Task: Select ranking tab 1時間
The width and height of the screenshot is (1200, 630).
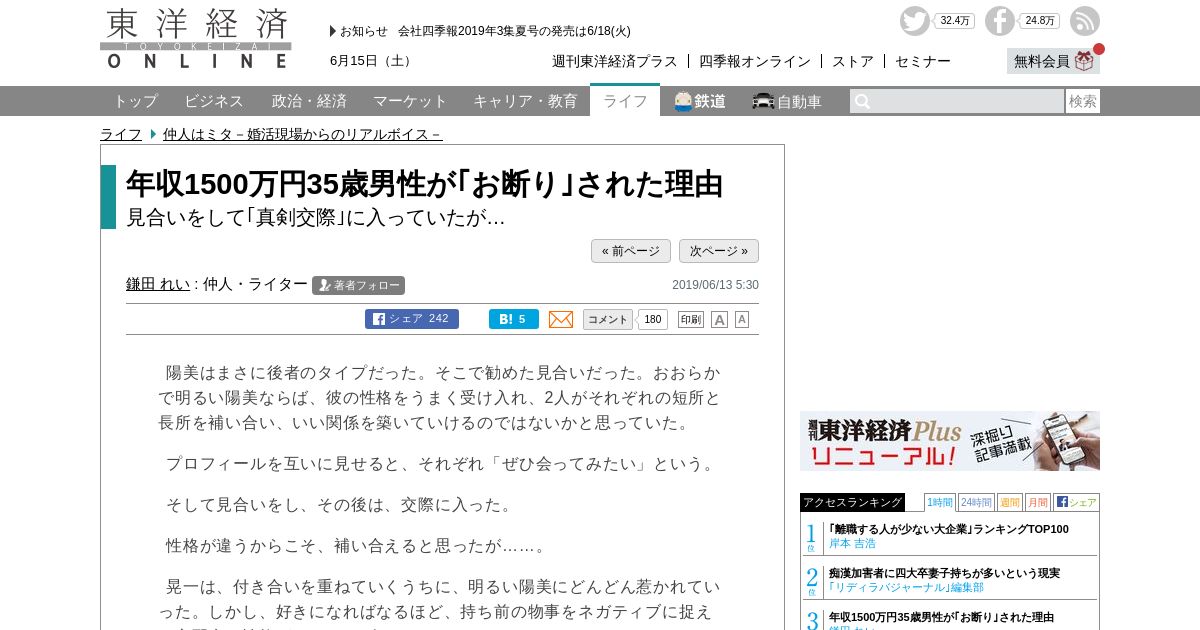Action: [939, 502]
